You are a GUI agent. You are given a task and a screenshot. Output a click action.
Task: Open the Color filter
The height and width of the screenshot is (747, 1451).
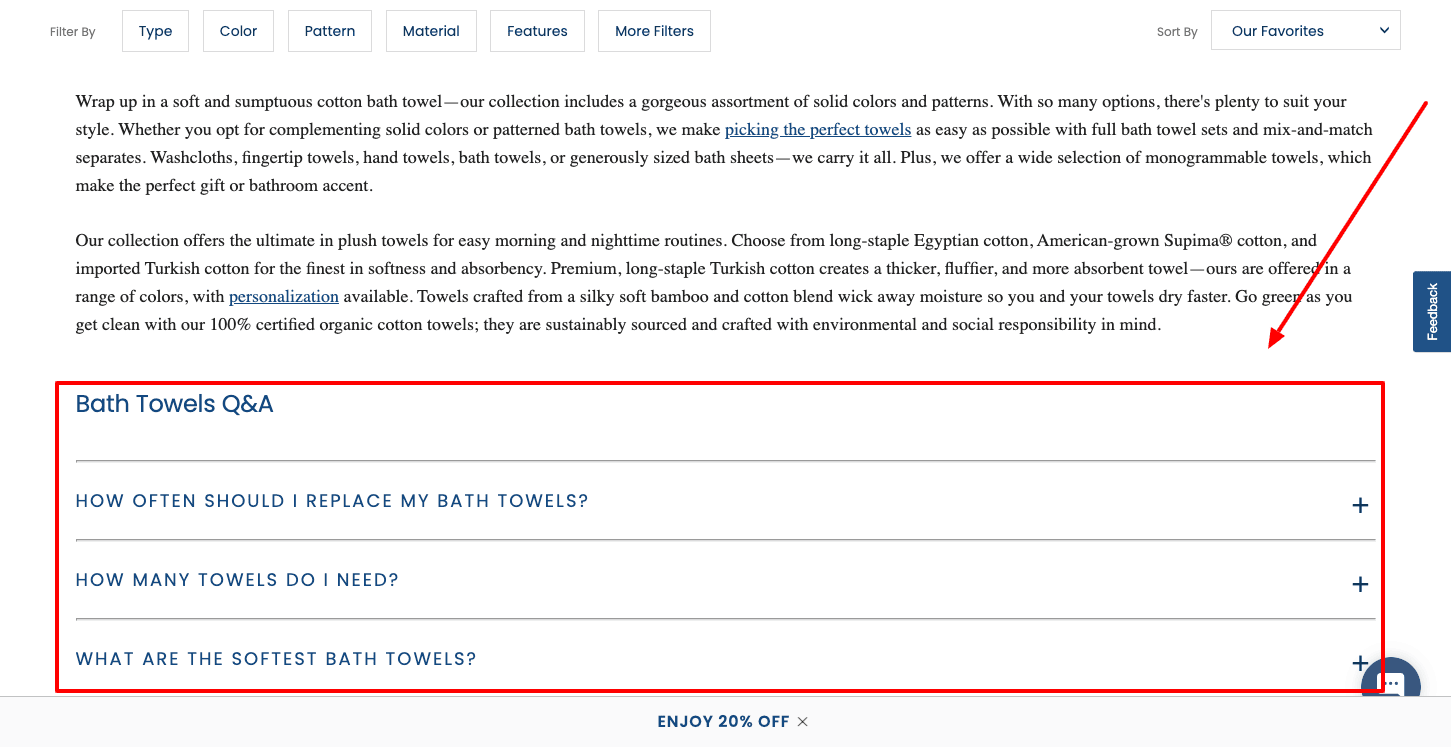tap(239, 31)
